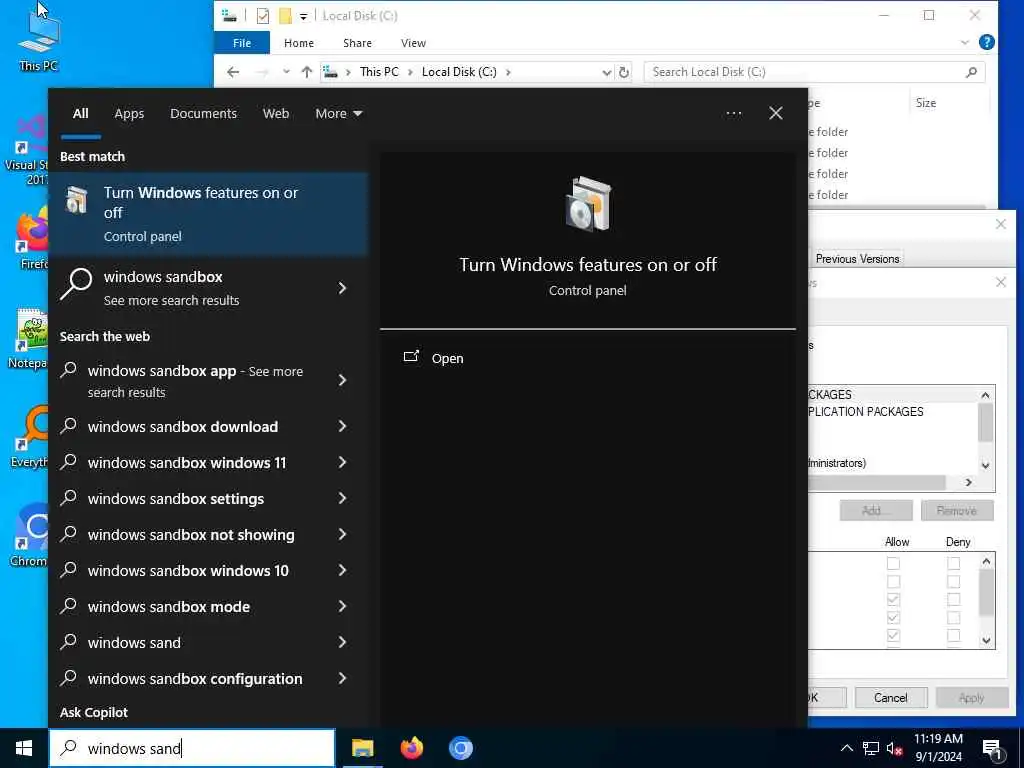Viewport: 1024px width, 768px height.
Task: Open the network status tray icon
Action: (x=871, y=748)
